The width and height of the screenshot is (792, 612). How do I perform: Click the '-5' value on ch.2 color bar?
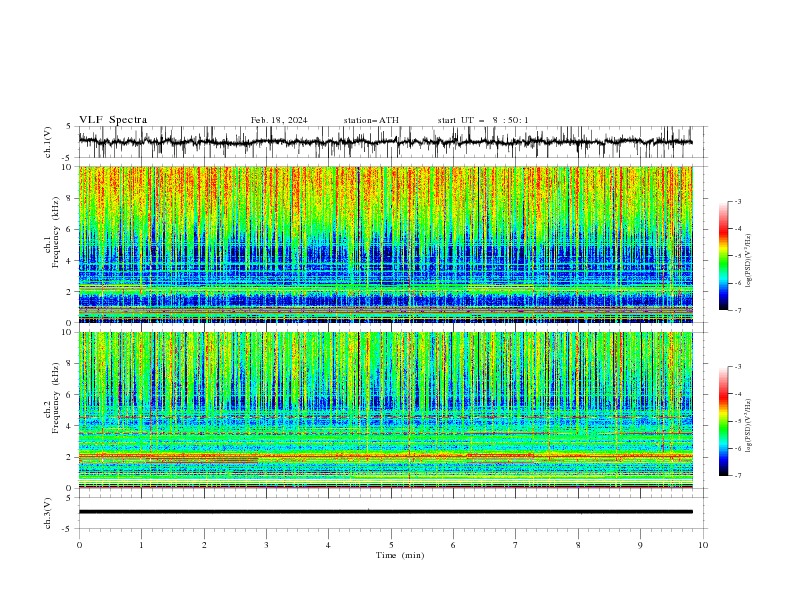[737, 421]
